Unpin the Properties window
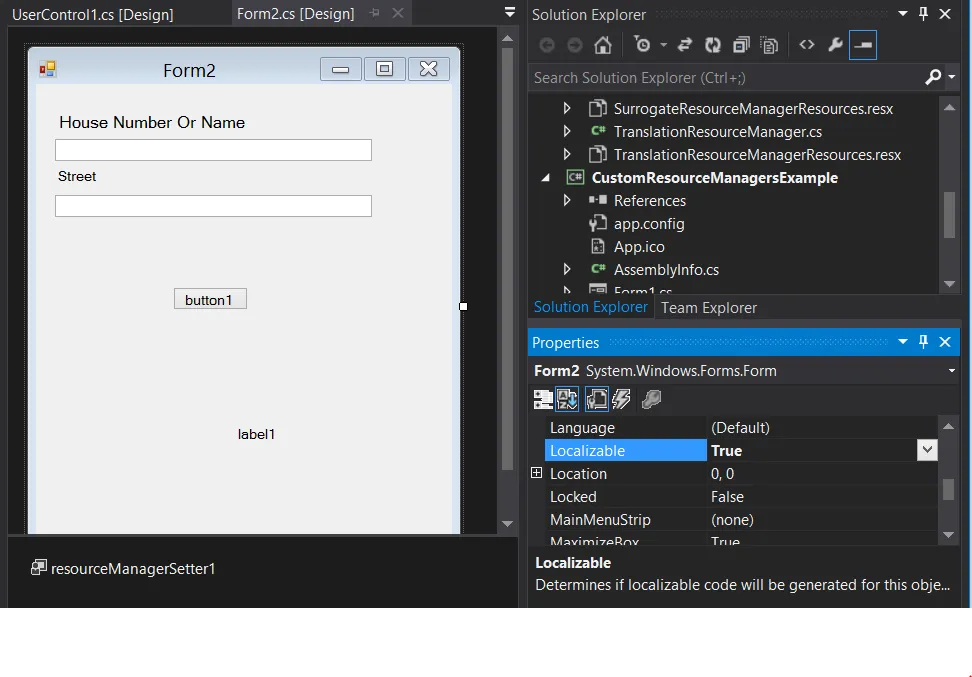 pyautogui.click(x=922, y=342)
